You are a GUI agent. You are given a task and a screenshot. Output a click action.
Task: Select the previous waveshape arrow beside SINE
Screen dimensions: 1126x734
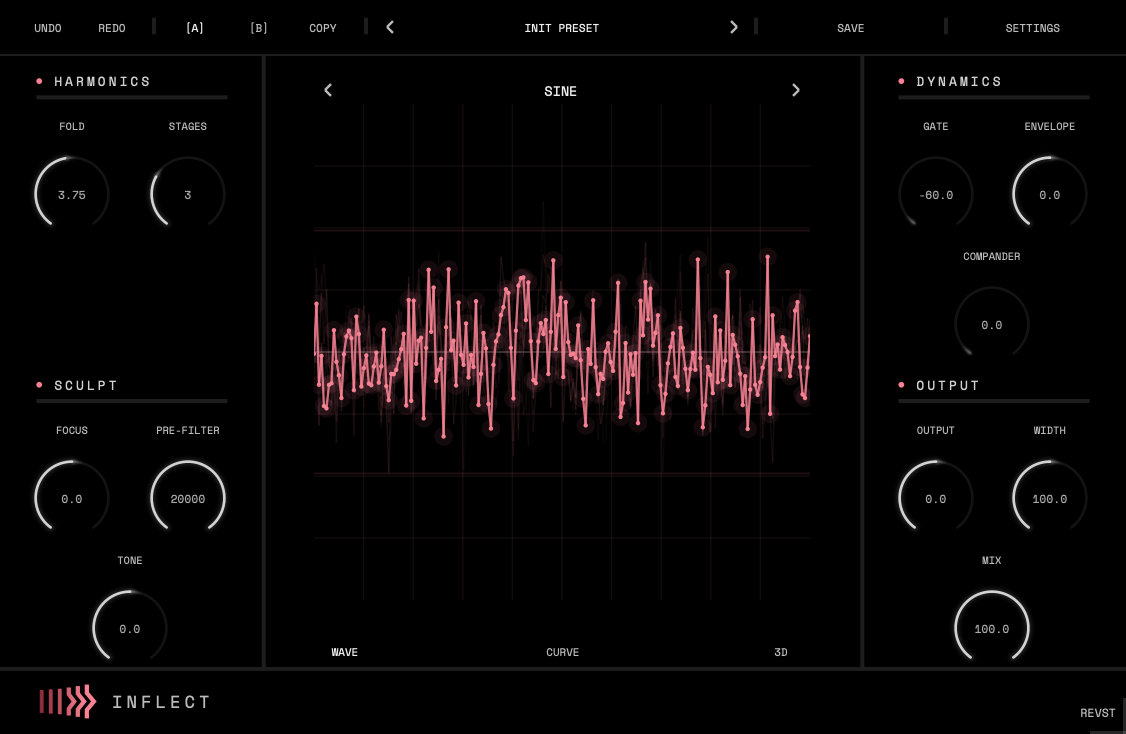pos(328,90)
